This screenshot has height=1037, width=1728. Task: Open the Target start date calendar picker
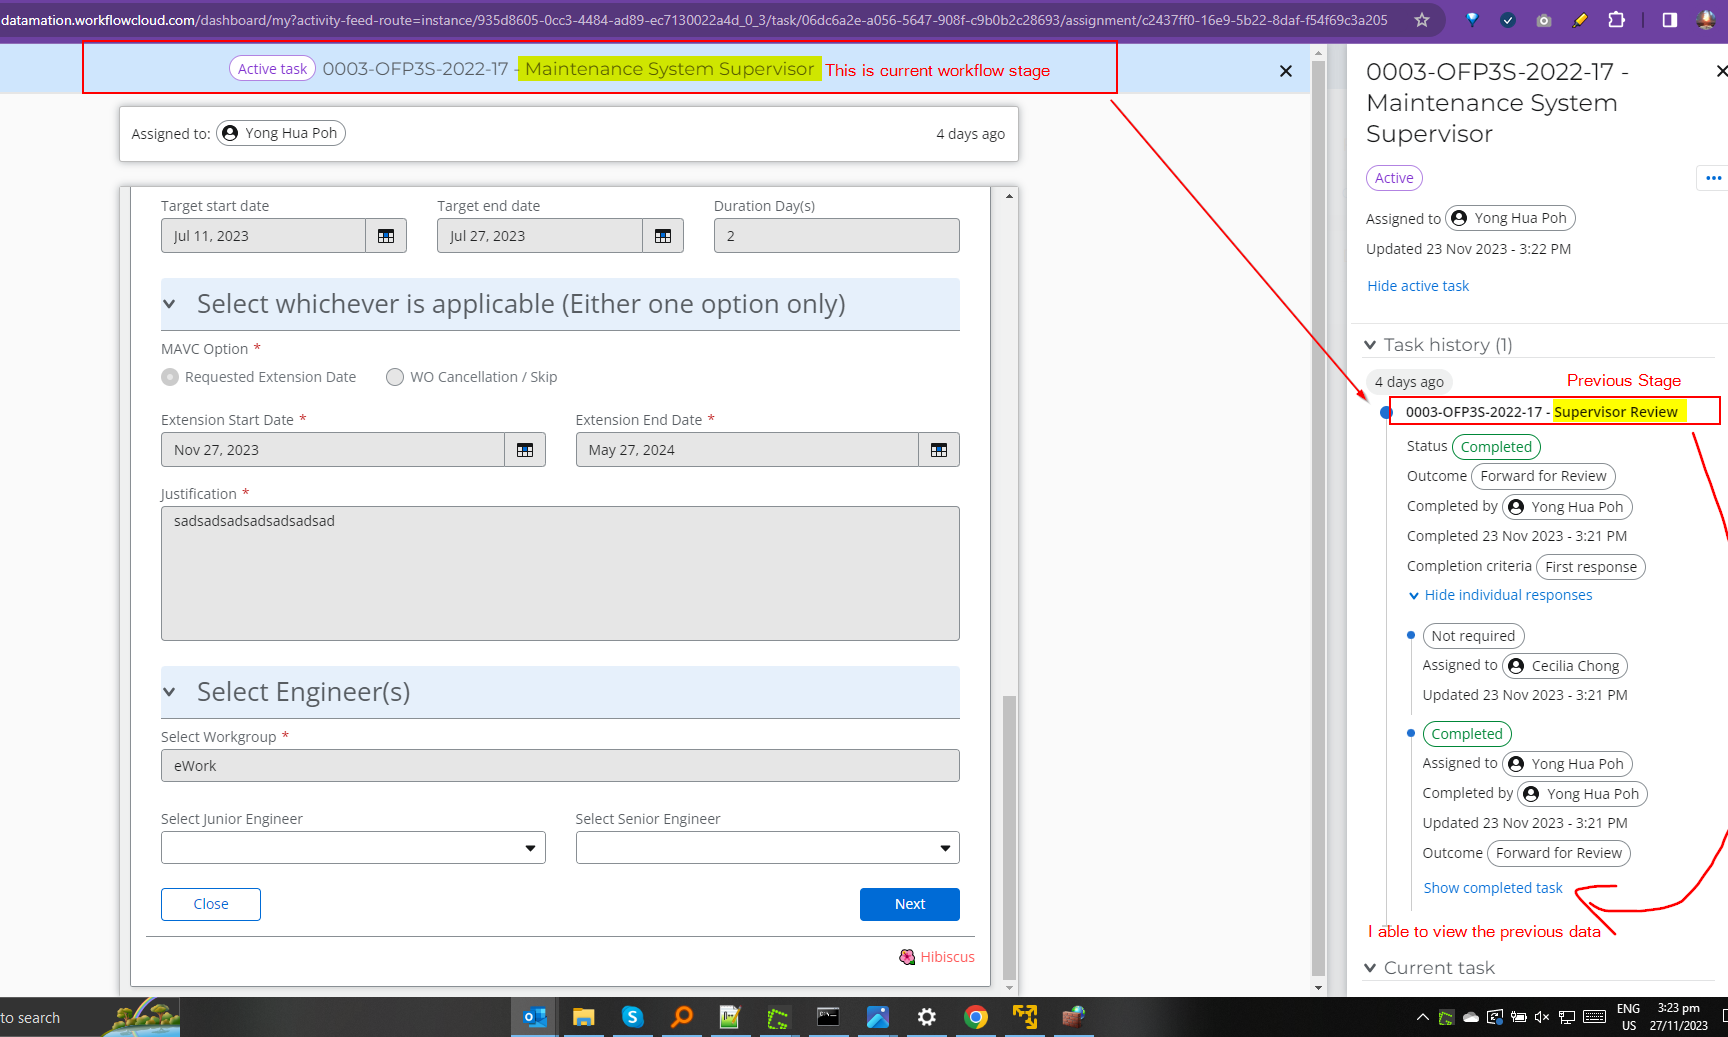(386, 236)
